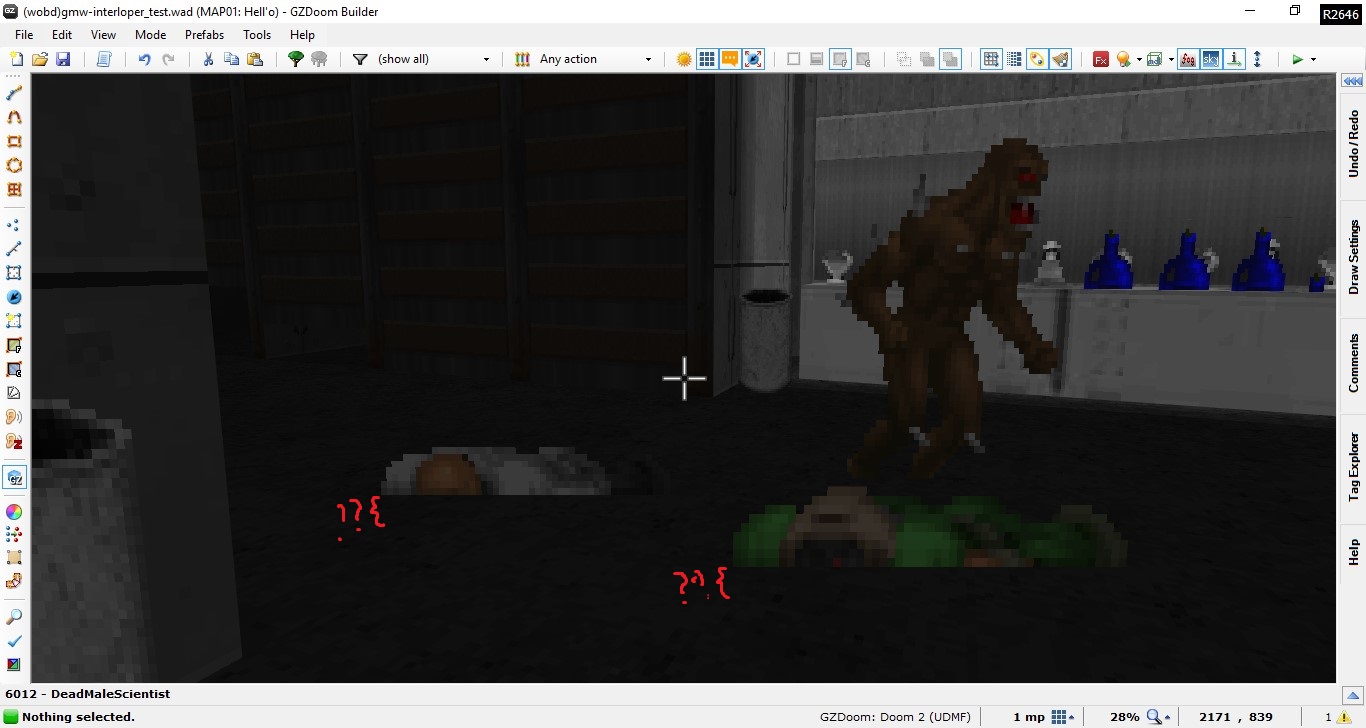Click the R2646 revision badge
Screen dimensions: 1366x728
1339,15
